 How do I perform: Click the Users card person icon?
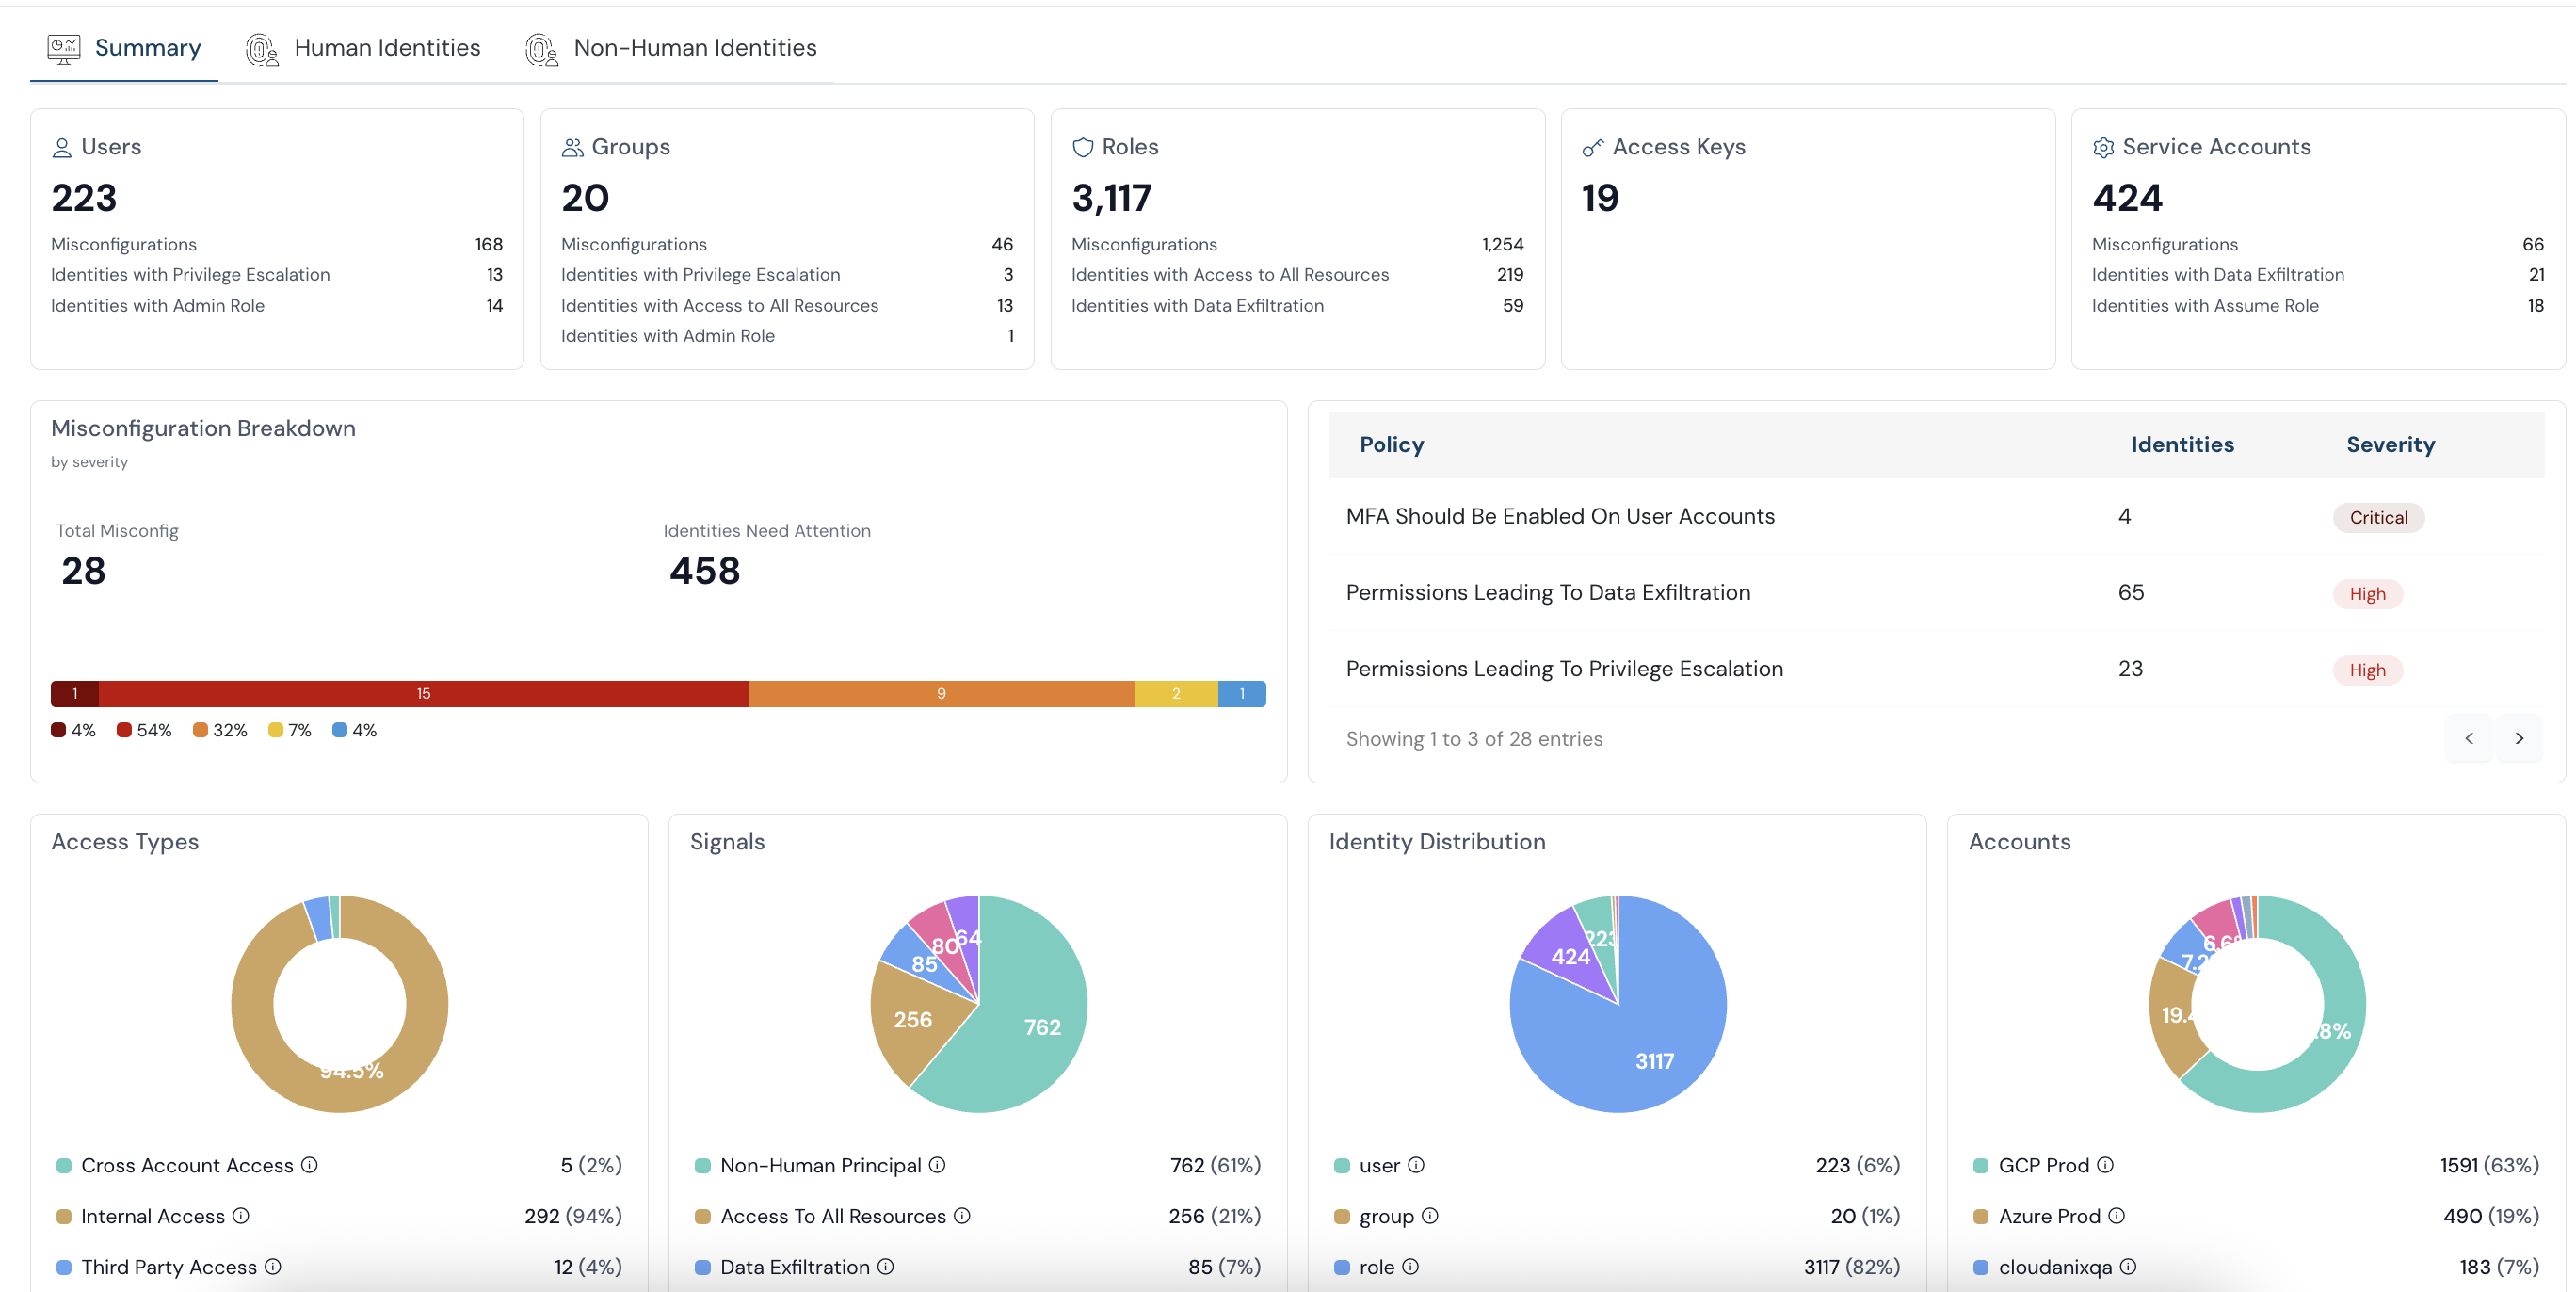pos(62,148)
